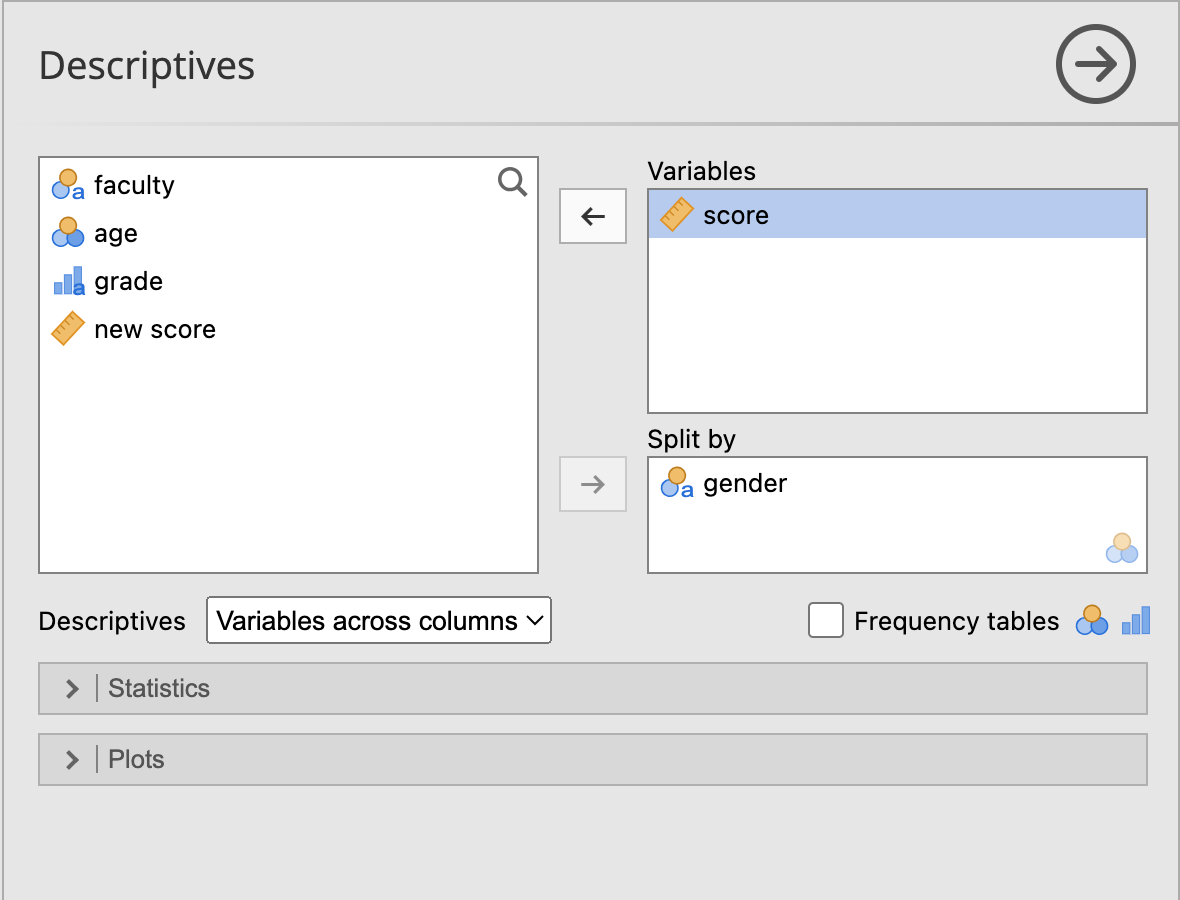Screen dimensions: 1180x900
Task: Click the left arrow to remove variable
Action: tap(593, 216)
